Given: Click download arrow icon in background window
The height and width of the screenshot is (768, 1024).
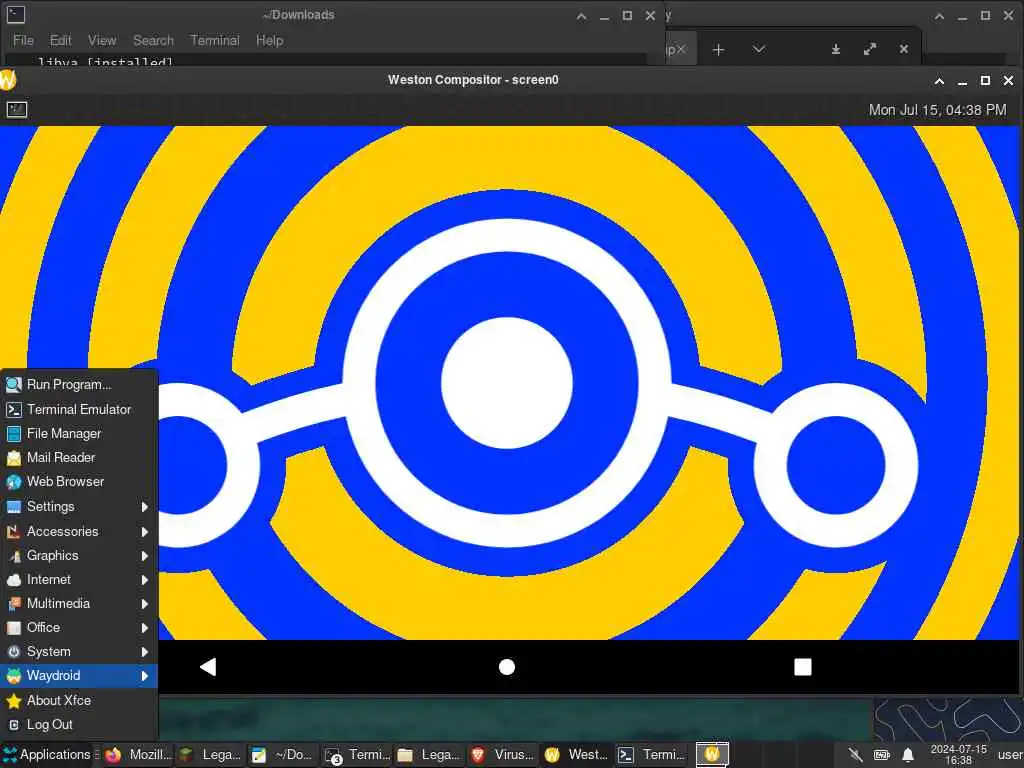Looking at the screenshot, I should point(835,49).
